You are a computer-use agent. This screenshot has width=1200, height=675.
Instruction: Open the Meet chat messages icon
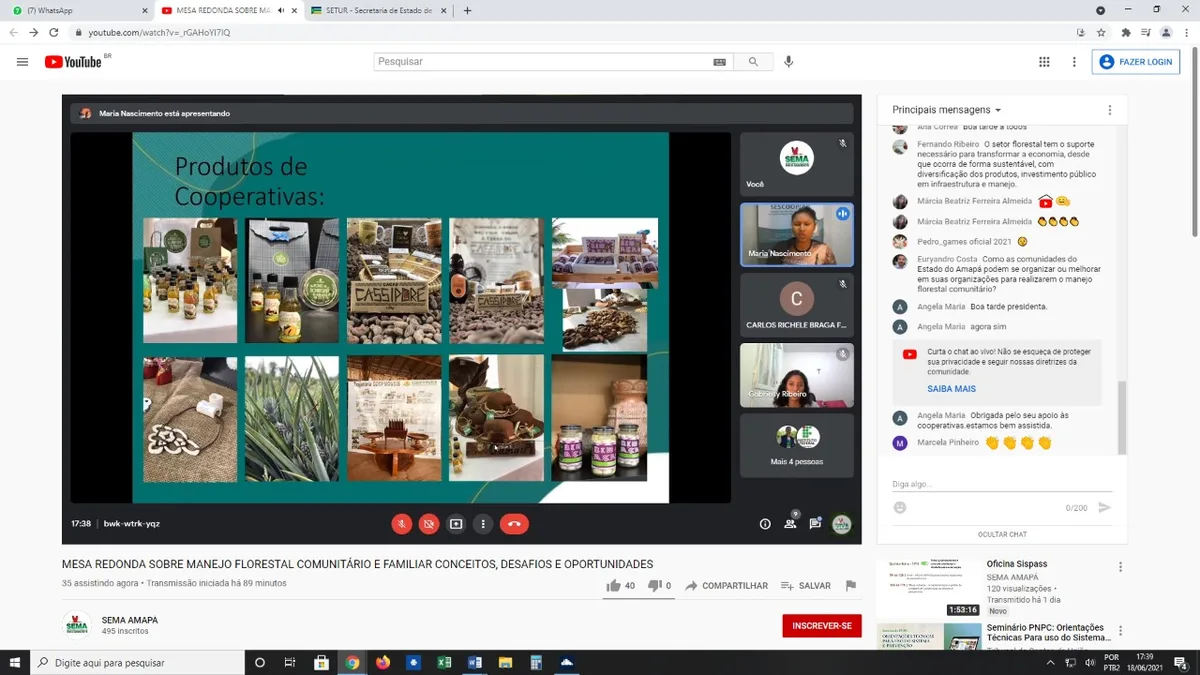pos(815,524)
